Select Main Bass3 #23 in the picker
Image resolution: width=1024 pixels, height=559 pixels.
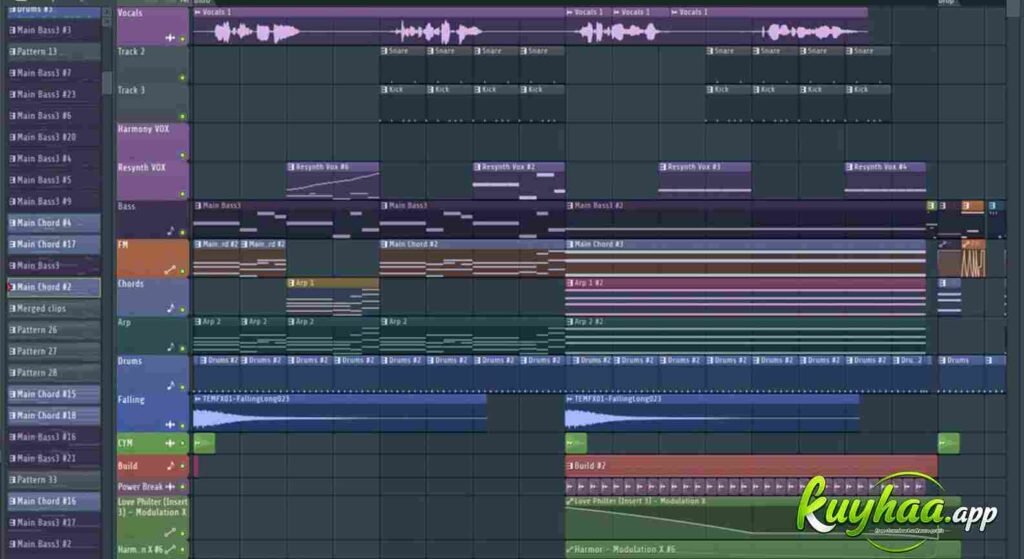54,94
